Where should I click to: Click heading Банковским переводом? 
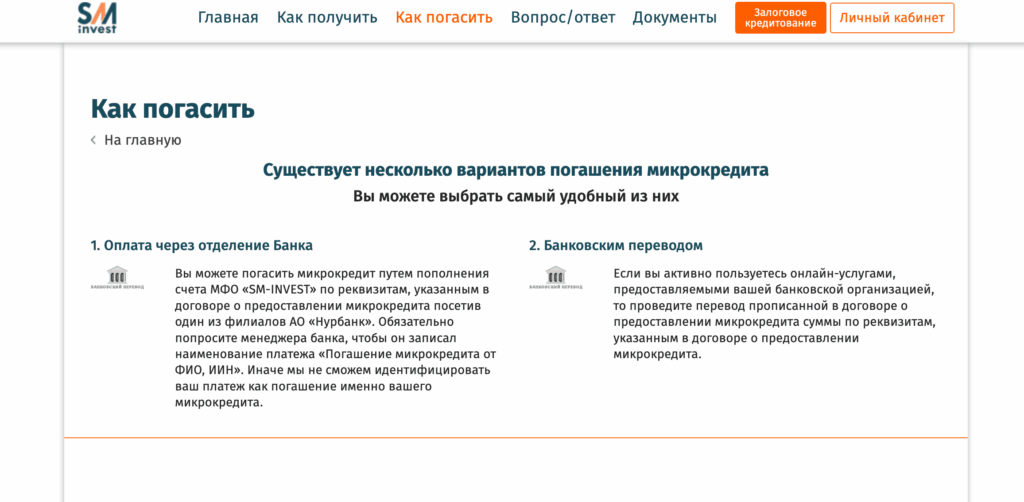point(616,245)
